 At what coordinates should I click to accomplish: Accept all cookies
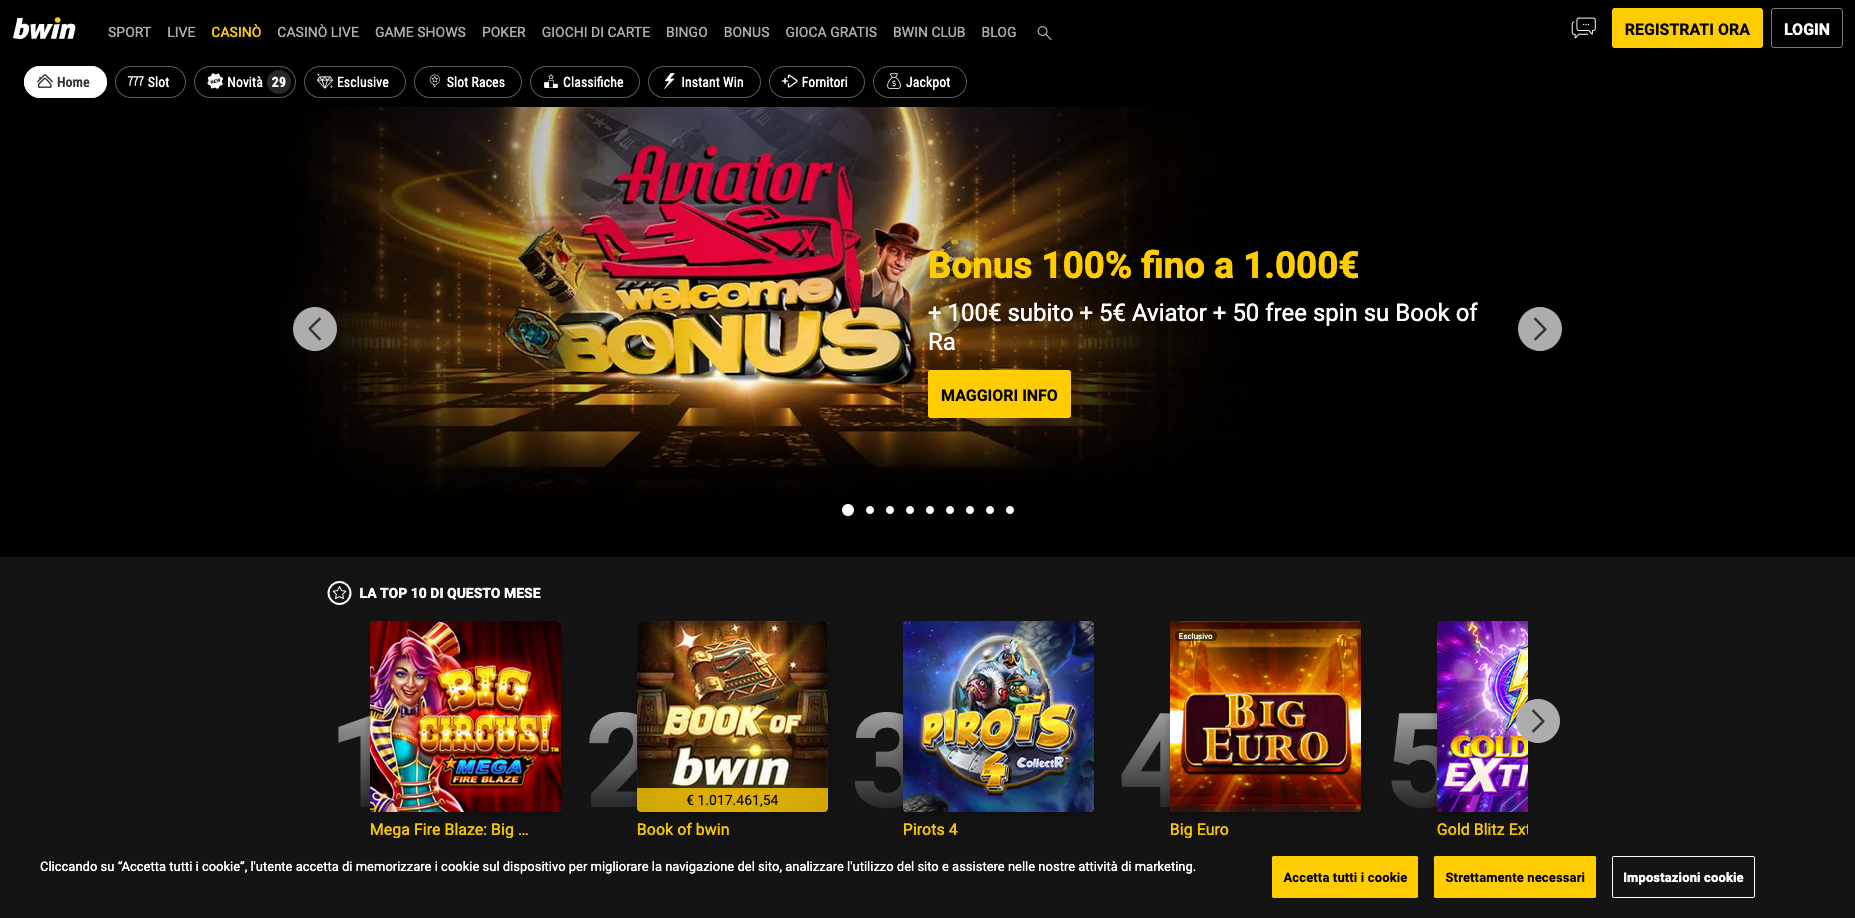point(1345,877)
